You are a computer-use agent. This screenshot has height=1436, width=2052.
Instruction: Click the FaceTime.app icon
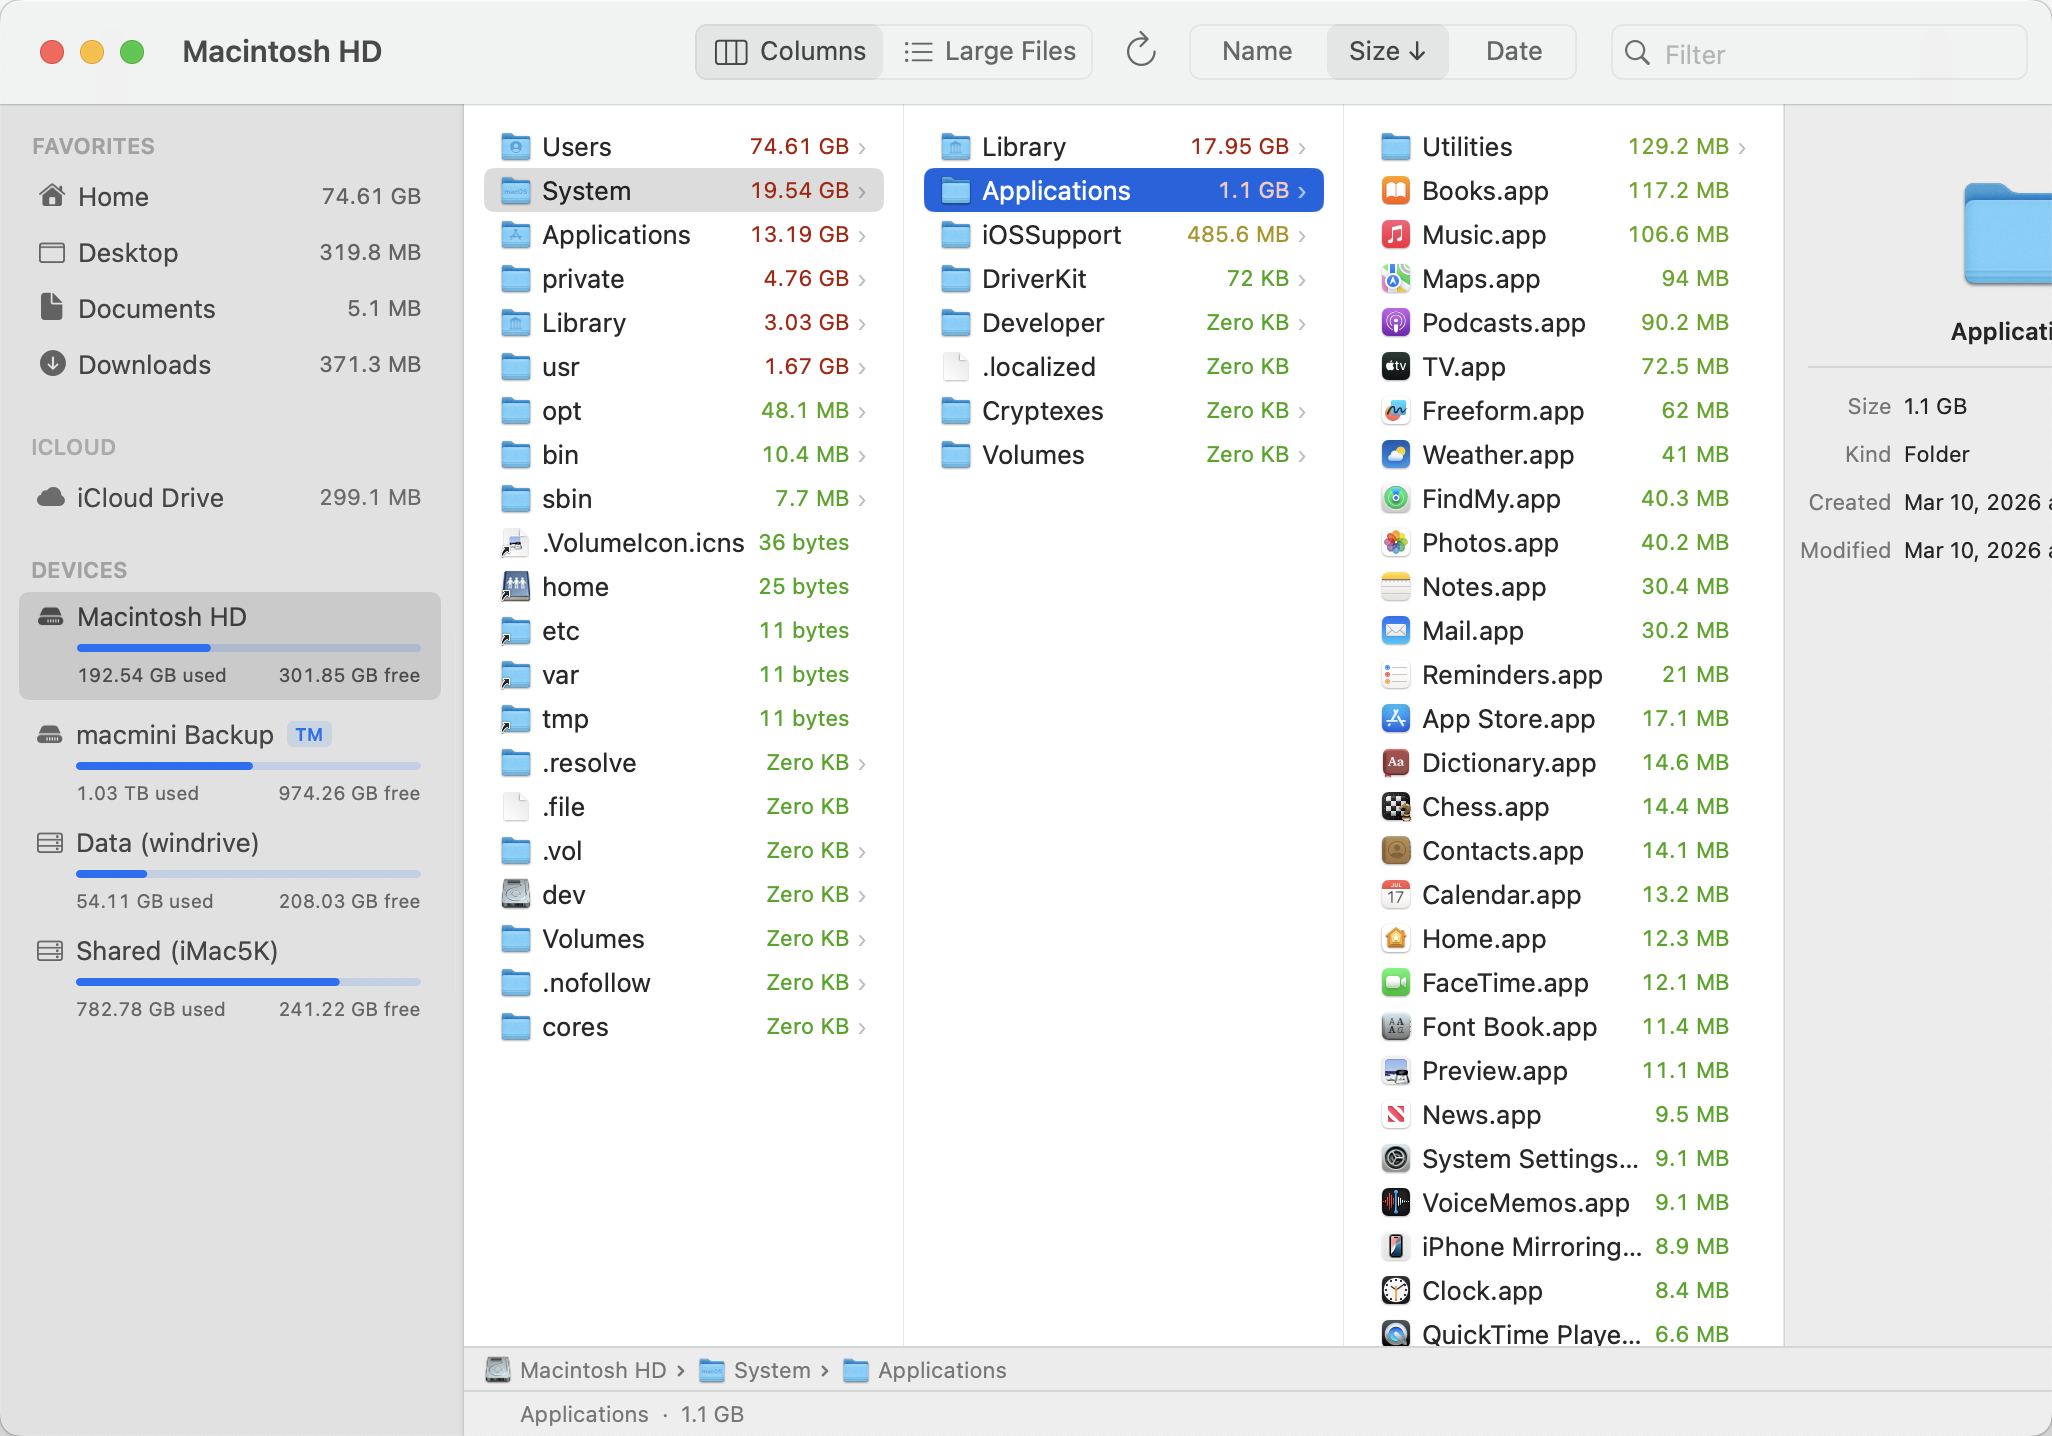click(x=1395, y=982)
